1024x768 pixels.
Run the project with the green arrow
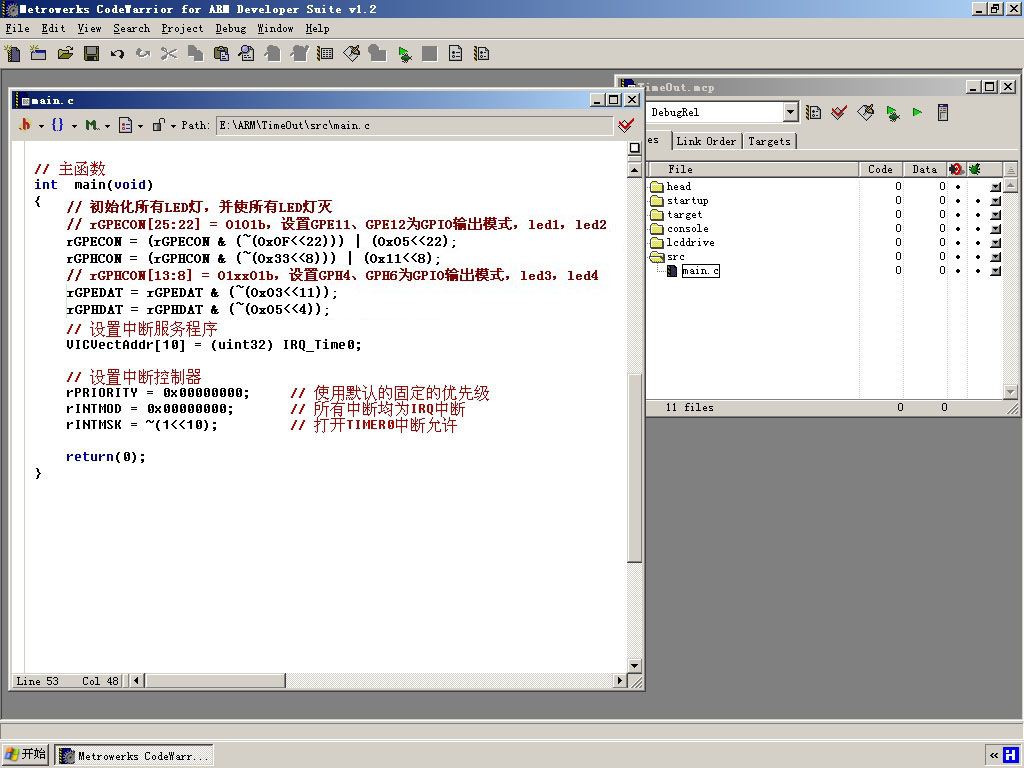coord(918,112)
